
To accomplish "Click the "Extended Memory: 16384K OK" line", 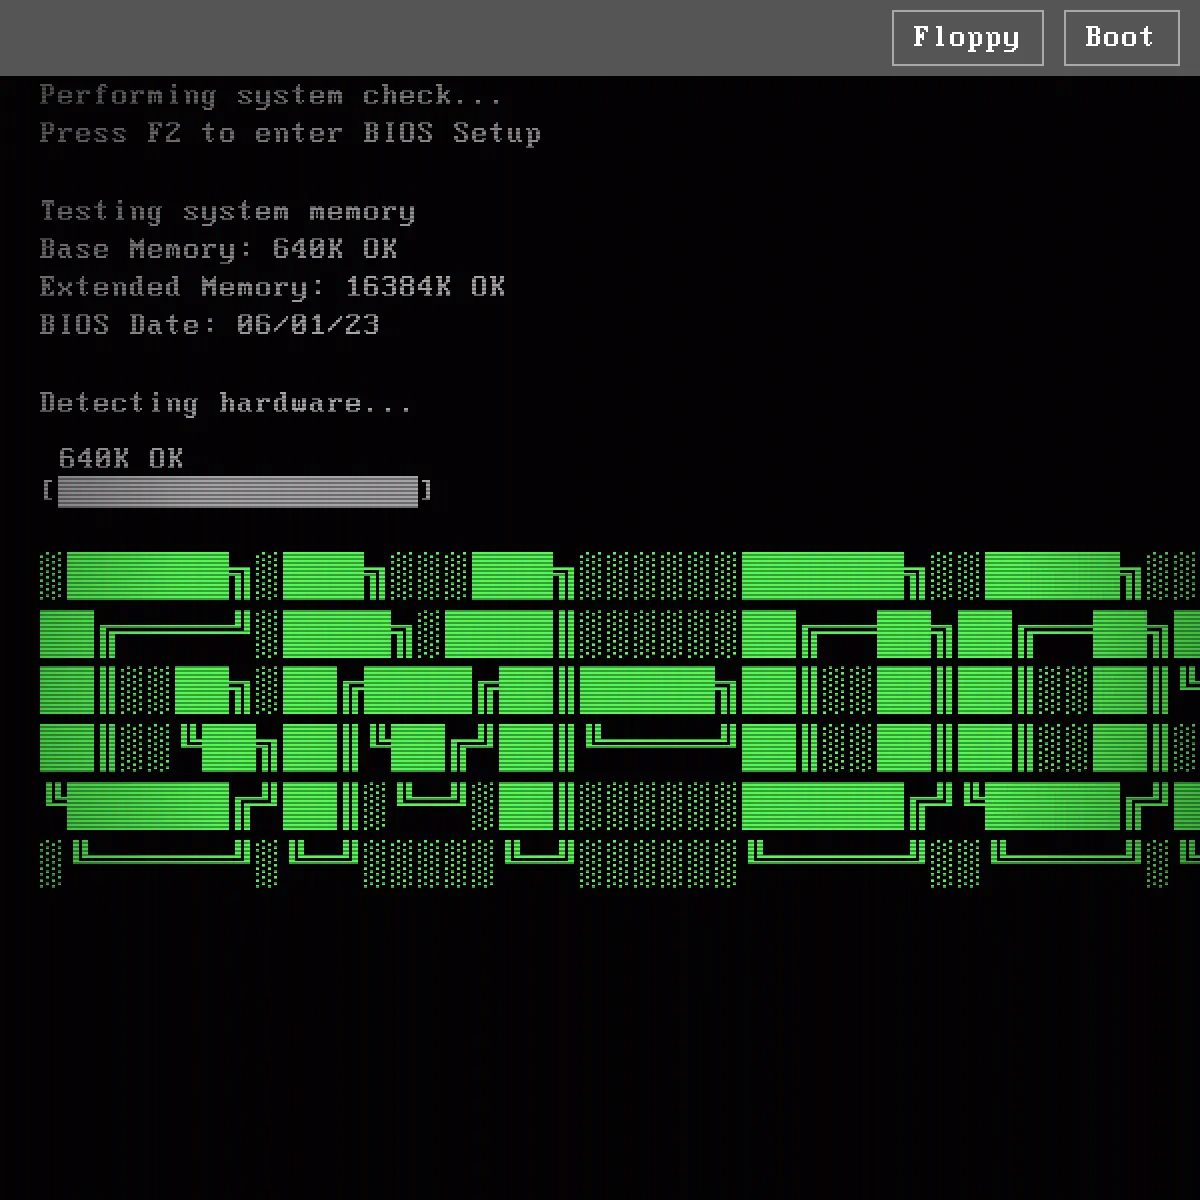I will click(x=272, y=288).
